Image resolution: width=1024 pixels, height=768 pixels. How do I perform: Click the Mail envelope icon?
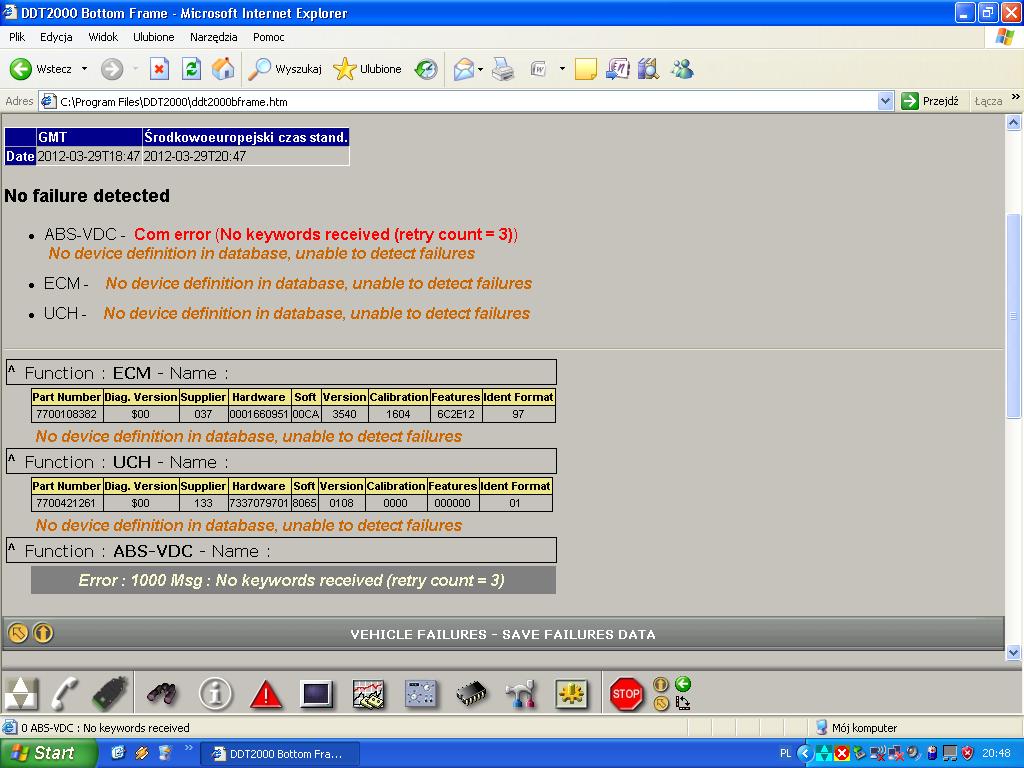pyautogui.click(x=463, y=69)
